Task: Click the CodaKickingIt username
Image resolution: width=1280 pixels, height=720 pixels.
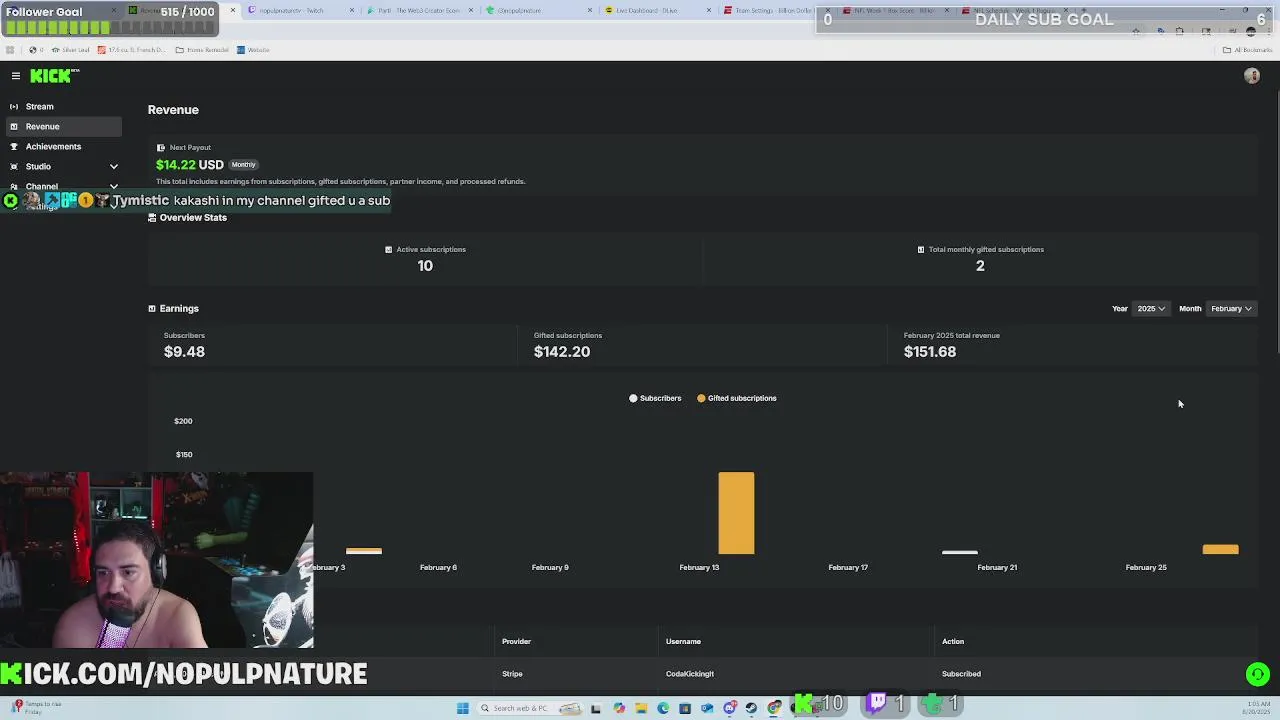Action: (690, 674)
